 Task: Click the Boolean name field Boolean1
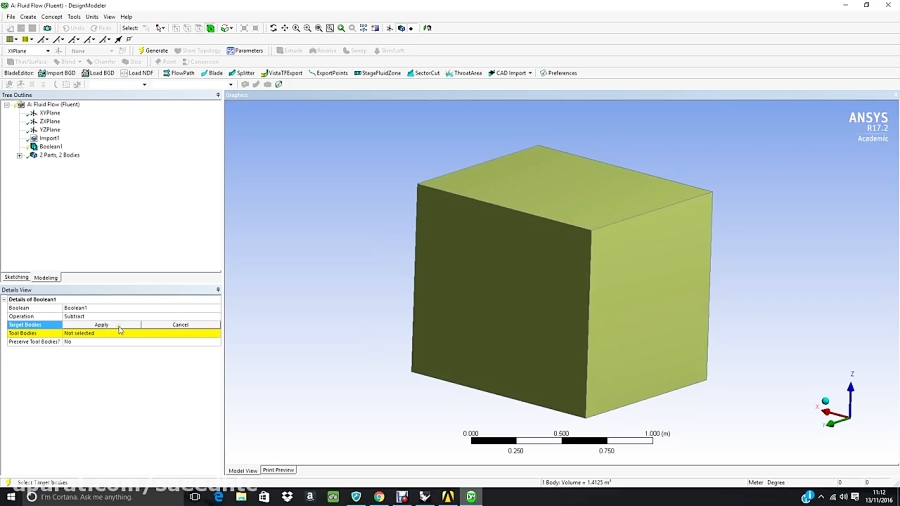click(141, 308)
